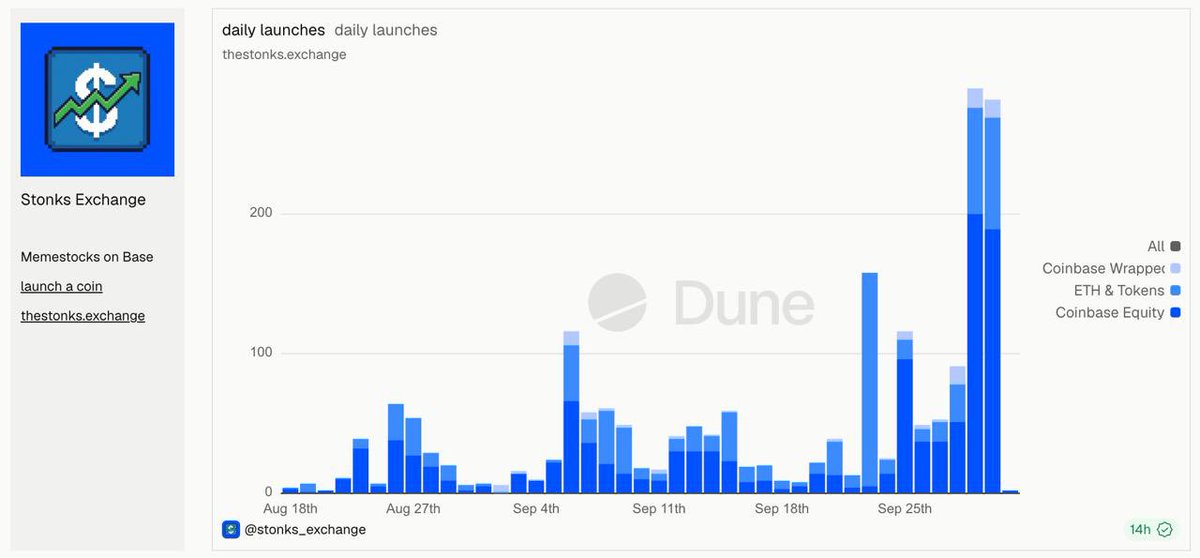
Task: Click the 'Aug 18th' axis label
Action: click(289, 509)
